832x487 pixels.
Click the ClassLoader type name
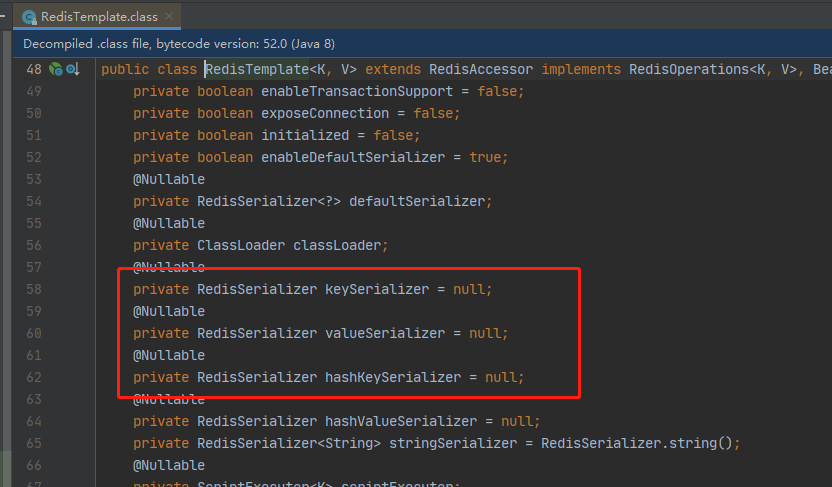tap(241, 246)
